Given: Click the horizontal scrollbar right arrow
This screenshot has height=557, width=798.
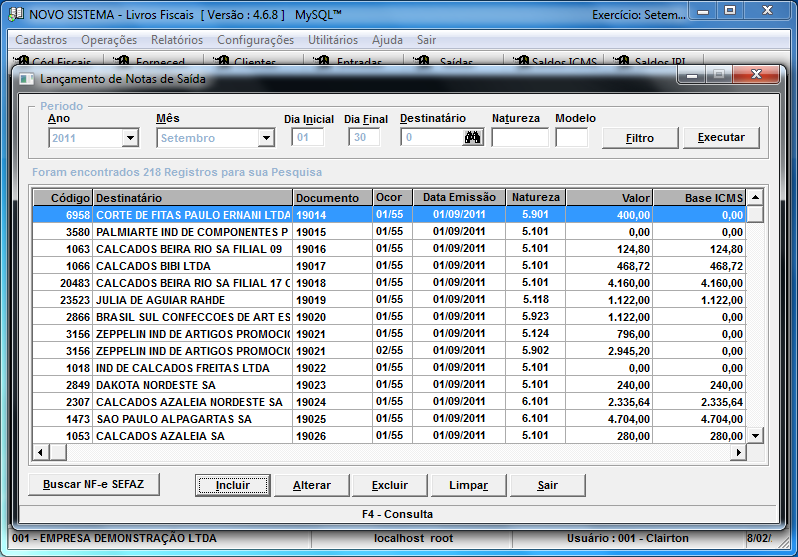Looking at the screenshot, I should tap(738, 452).
